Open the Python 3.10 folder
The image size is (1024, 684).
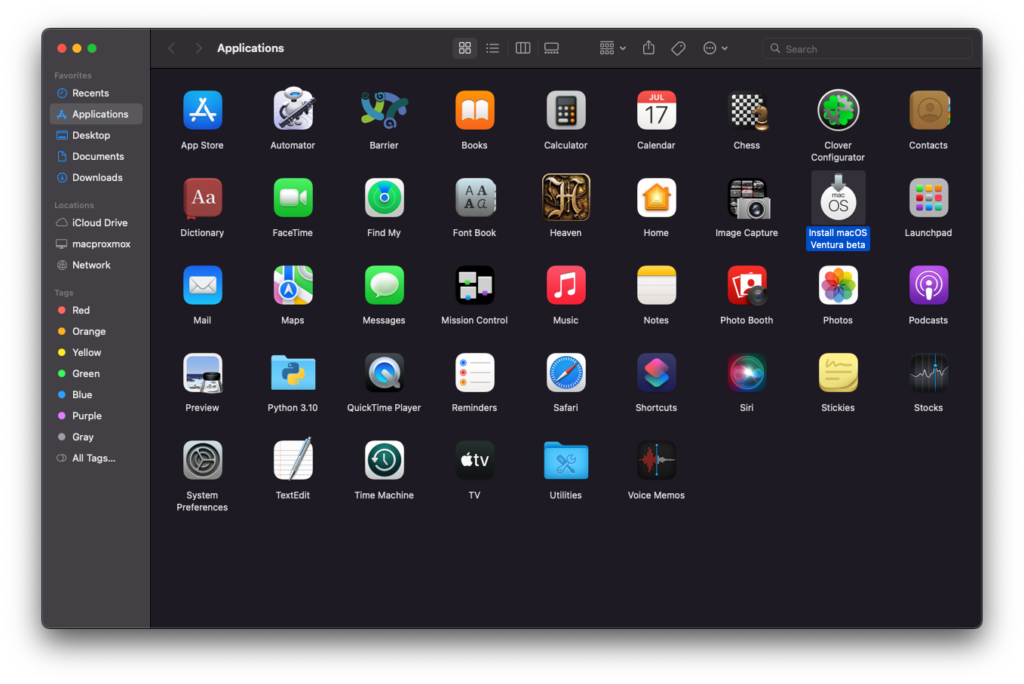pyautogui.click(x=293, y=372)
